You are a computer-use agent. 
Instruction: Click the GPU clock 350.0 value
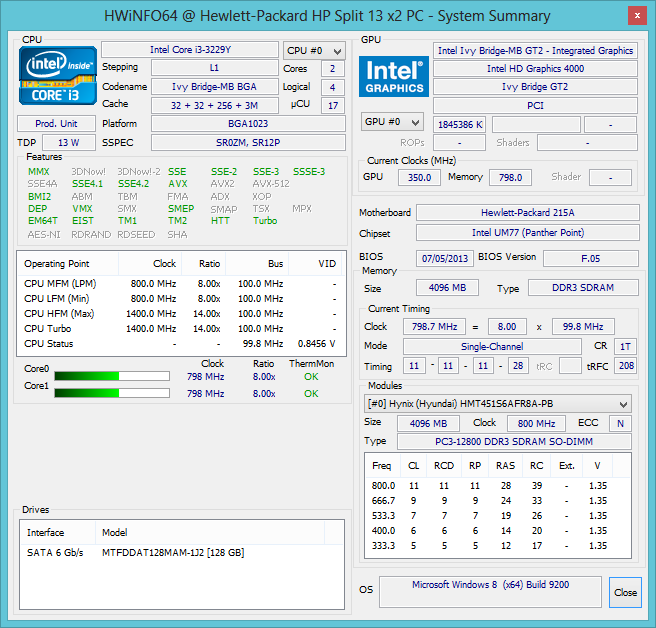click(419, 177)
